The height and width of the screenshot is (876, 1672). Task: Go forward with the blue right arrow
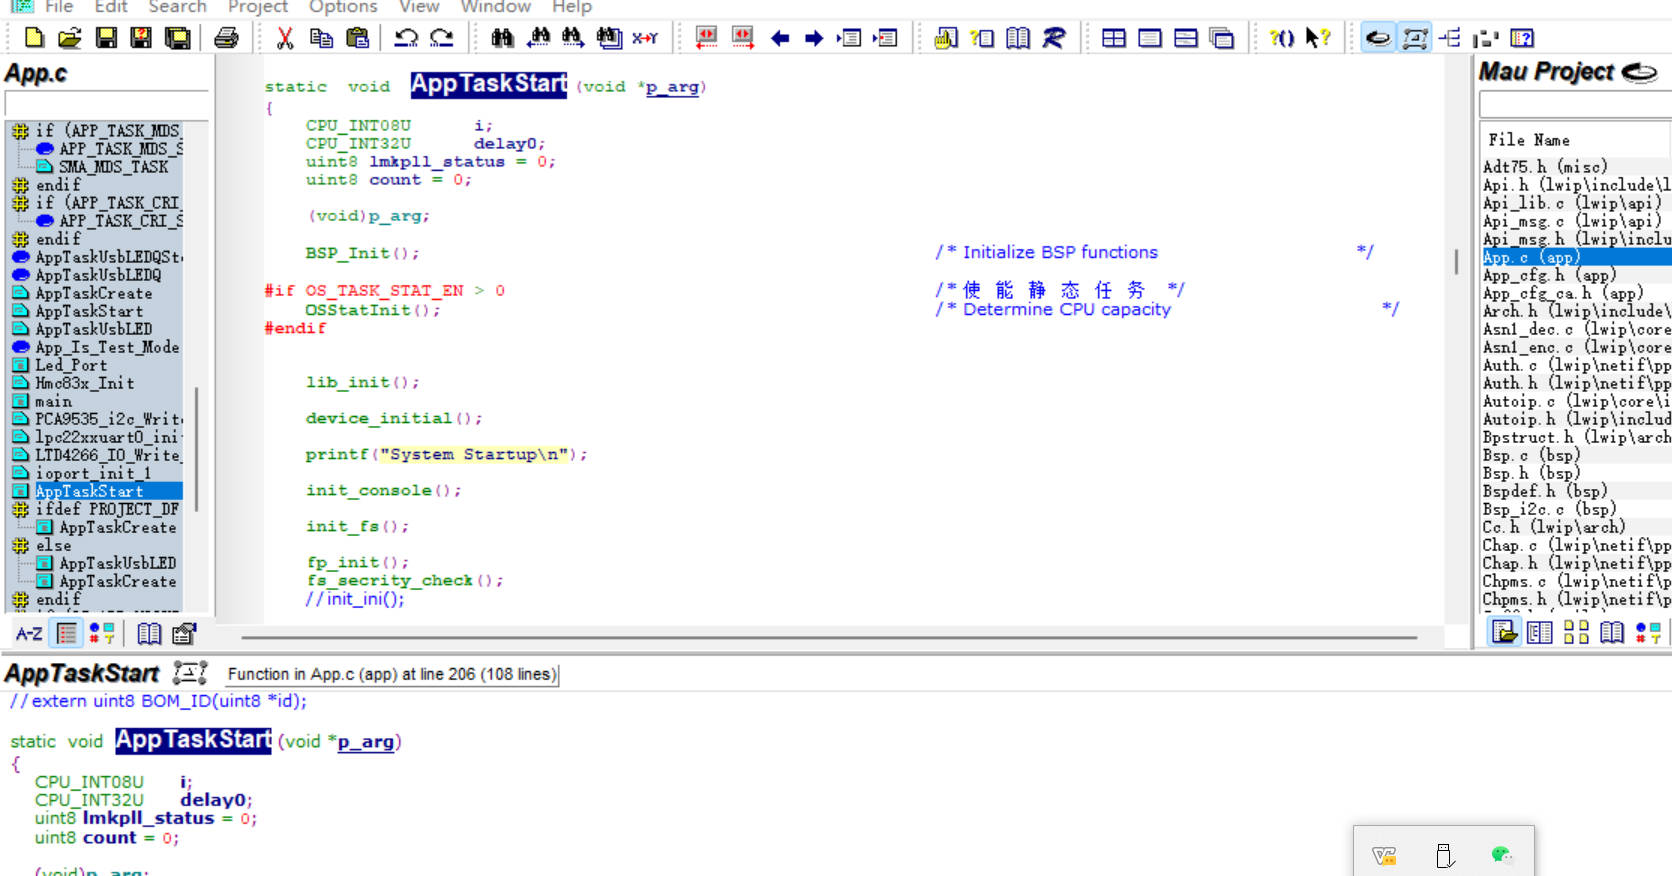pos(814,38)
